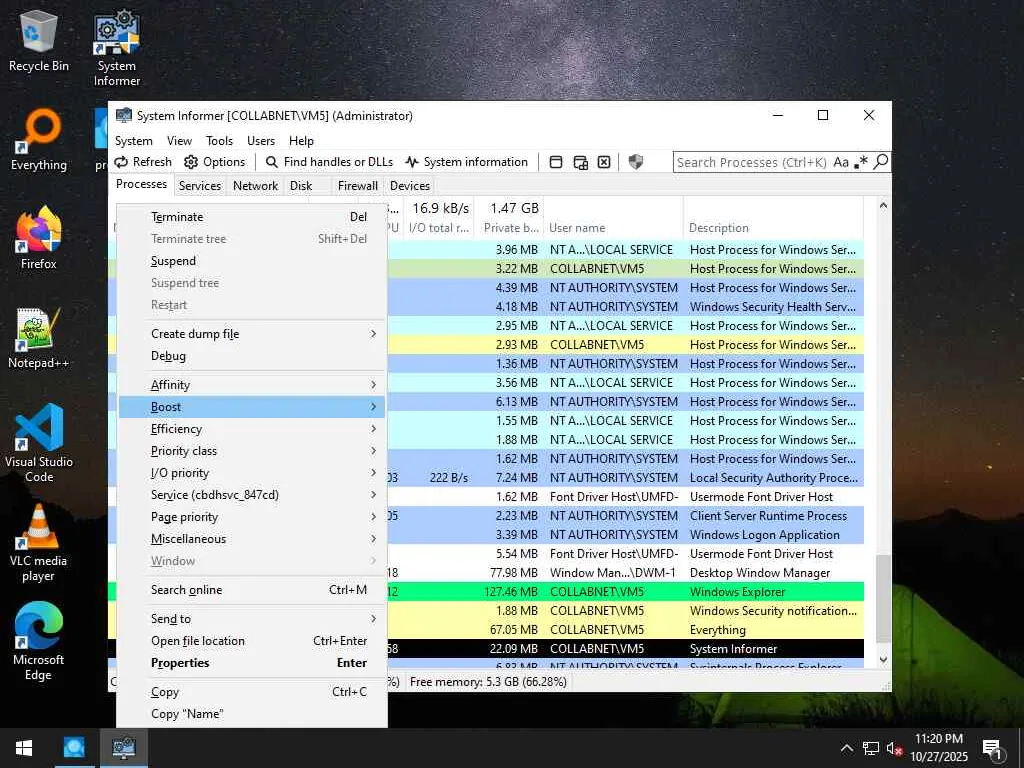Select System Informer desktop shortcut
This screenshot has width=1024, height=768.
pos(117,48)
